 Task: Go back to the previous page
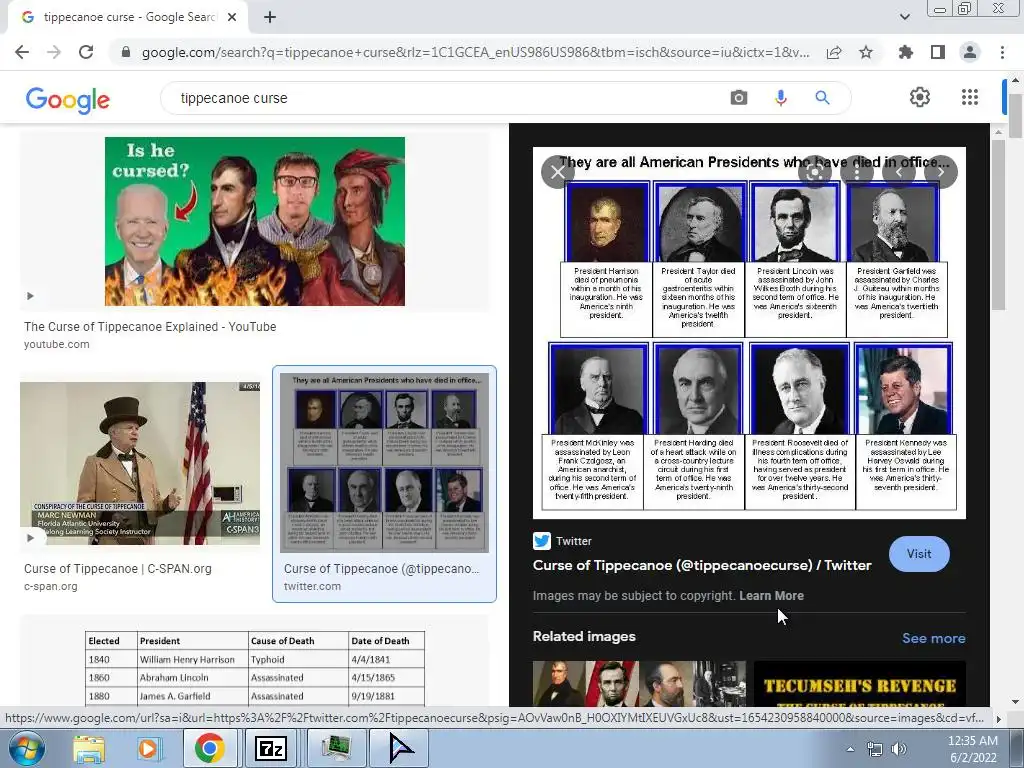coord(22,52)
